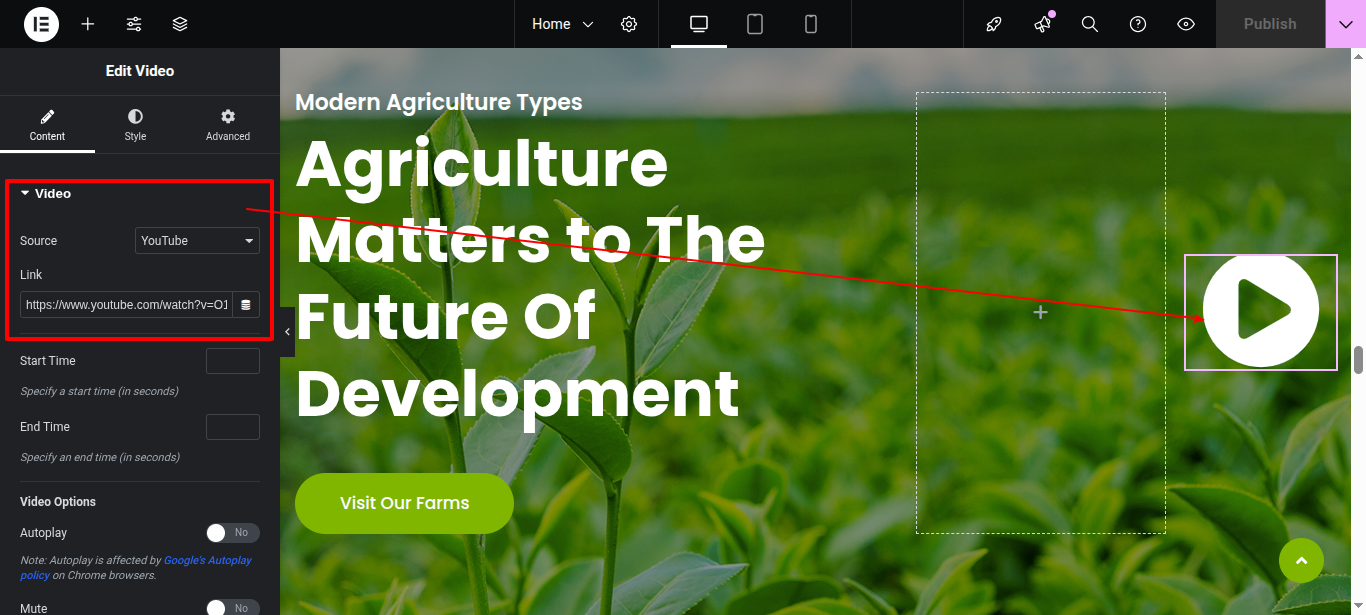This screenshot has width=1366, height=615.
Task: Open page settings gear icon
Action: coord(629,24)
